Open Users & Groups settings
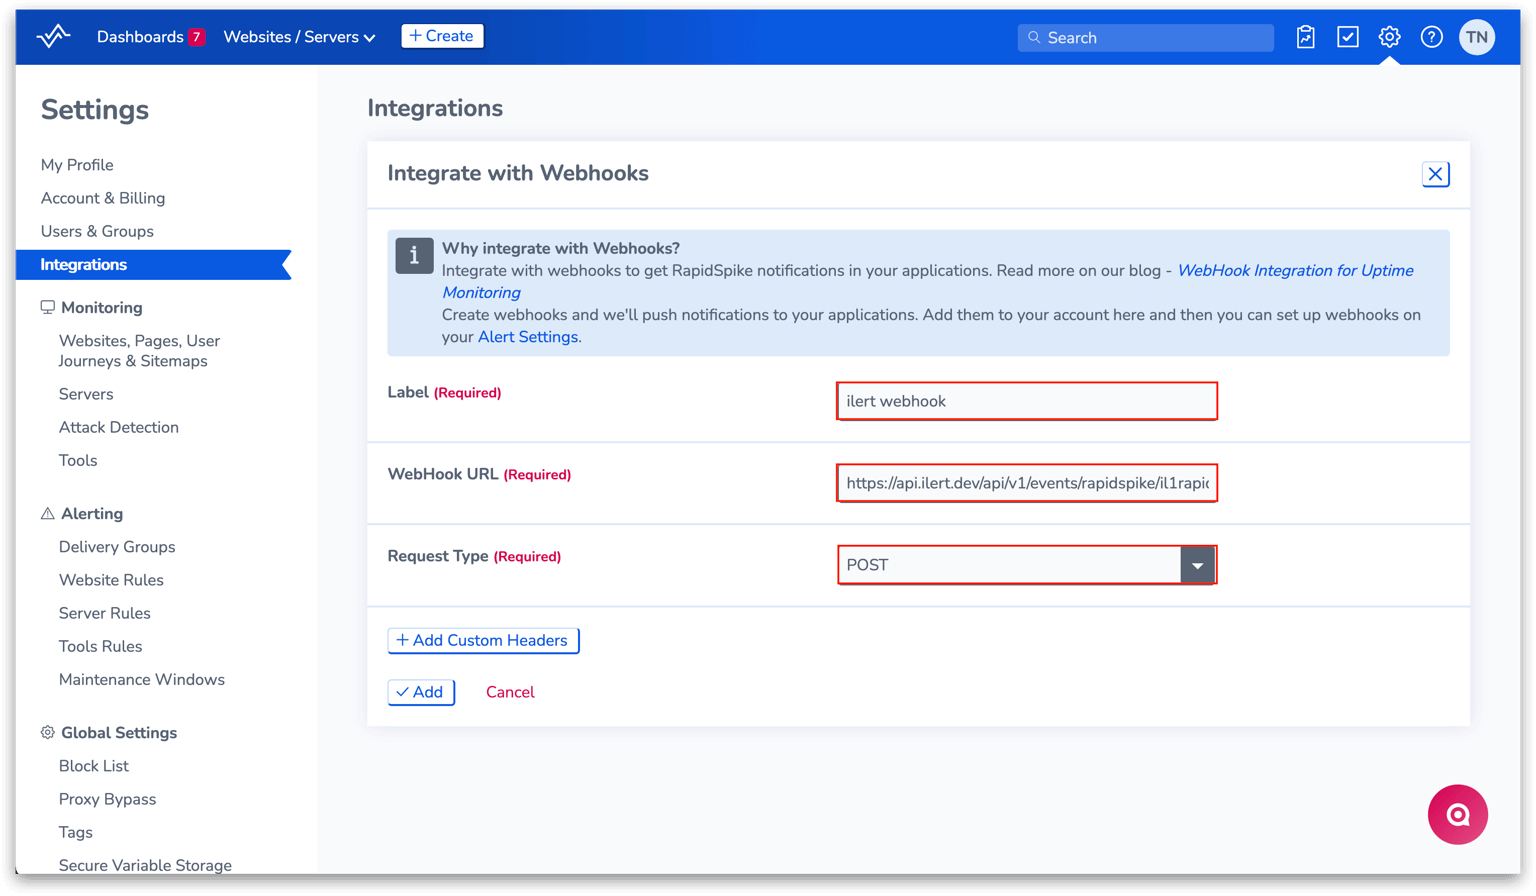1536x896 pixels. [x=97, y=231]
